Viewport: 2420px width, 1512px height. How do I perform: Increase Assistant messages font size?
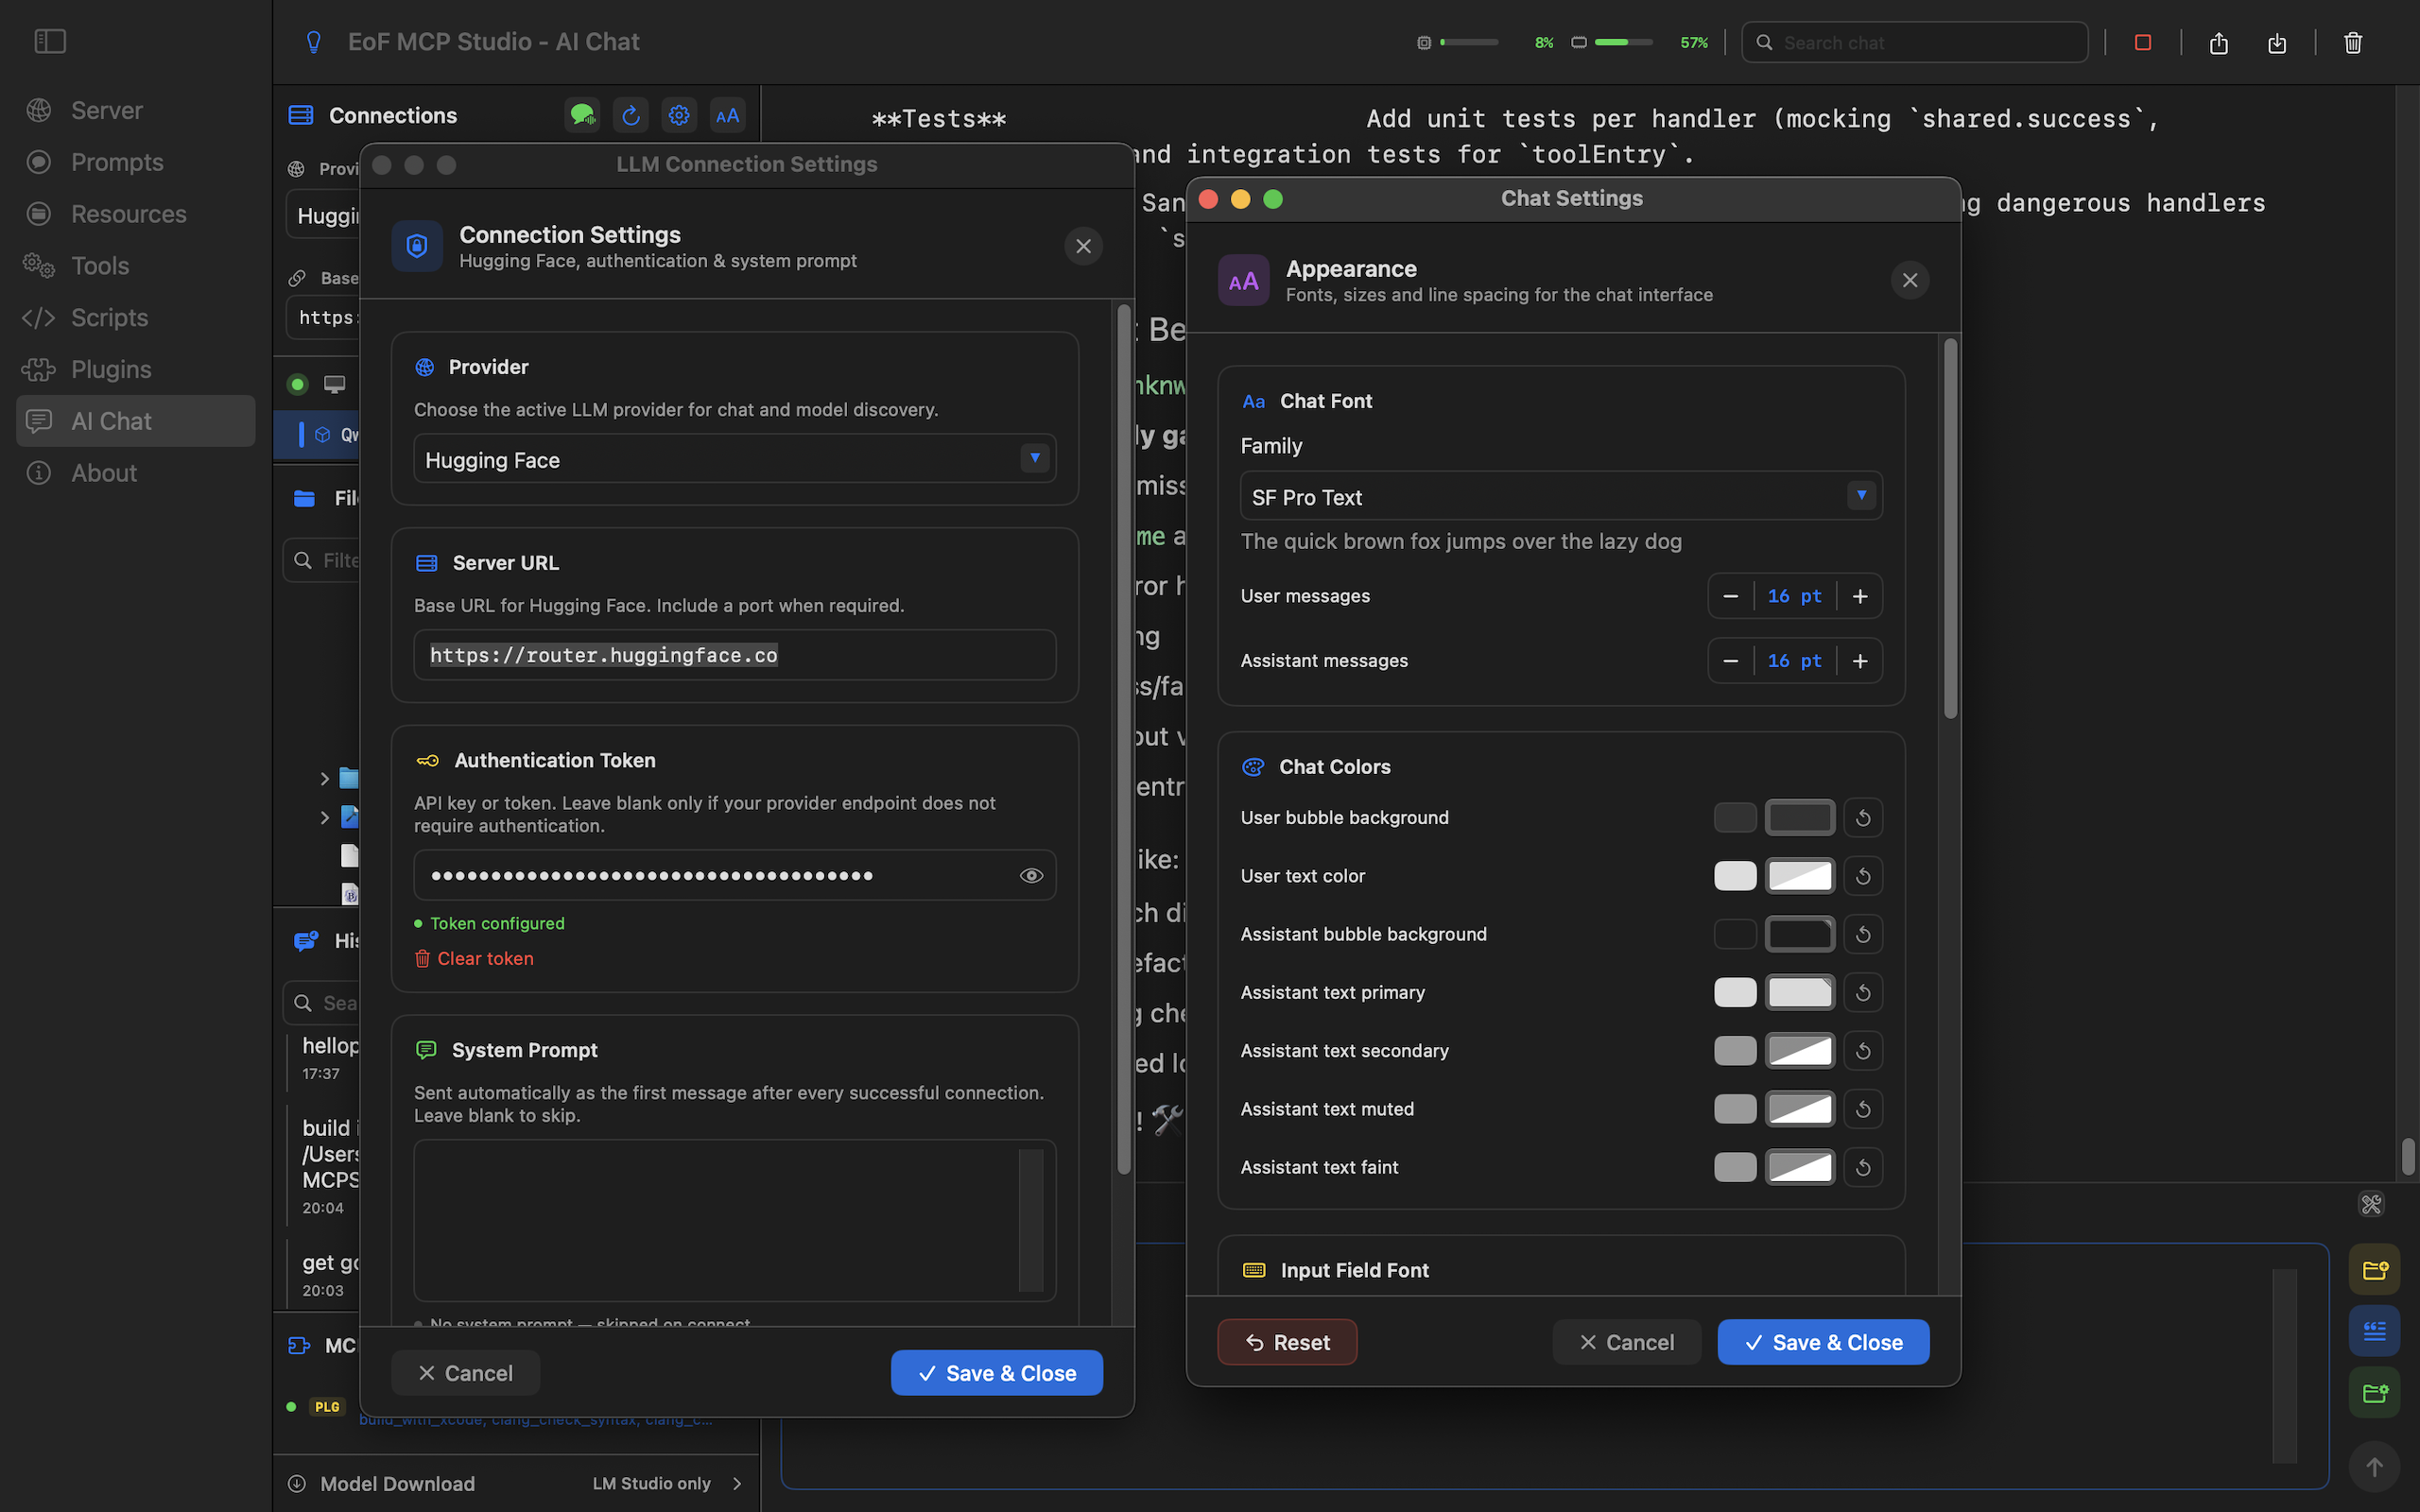[1860, 661]
